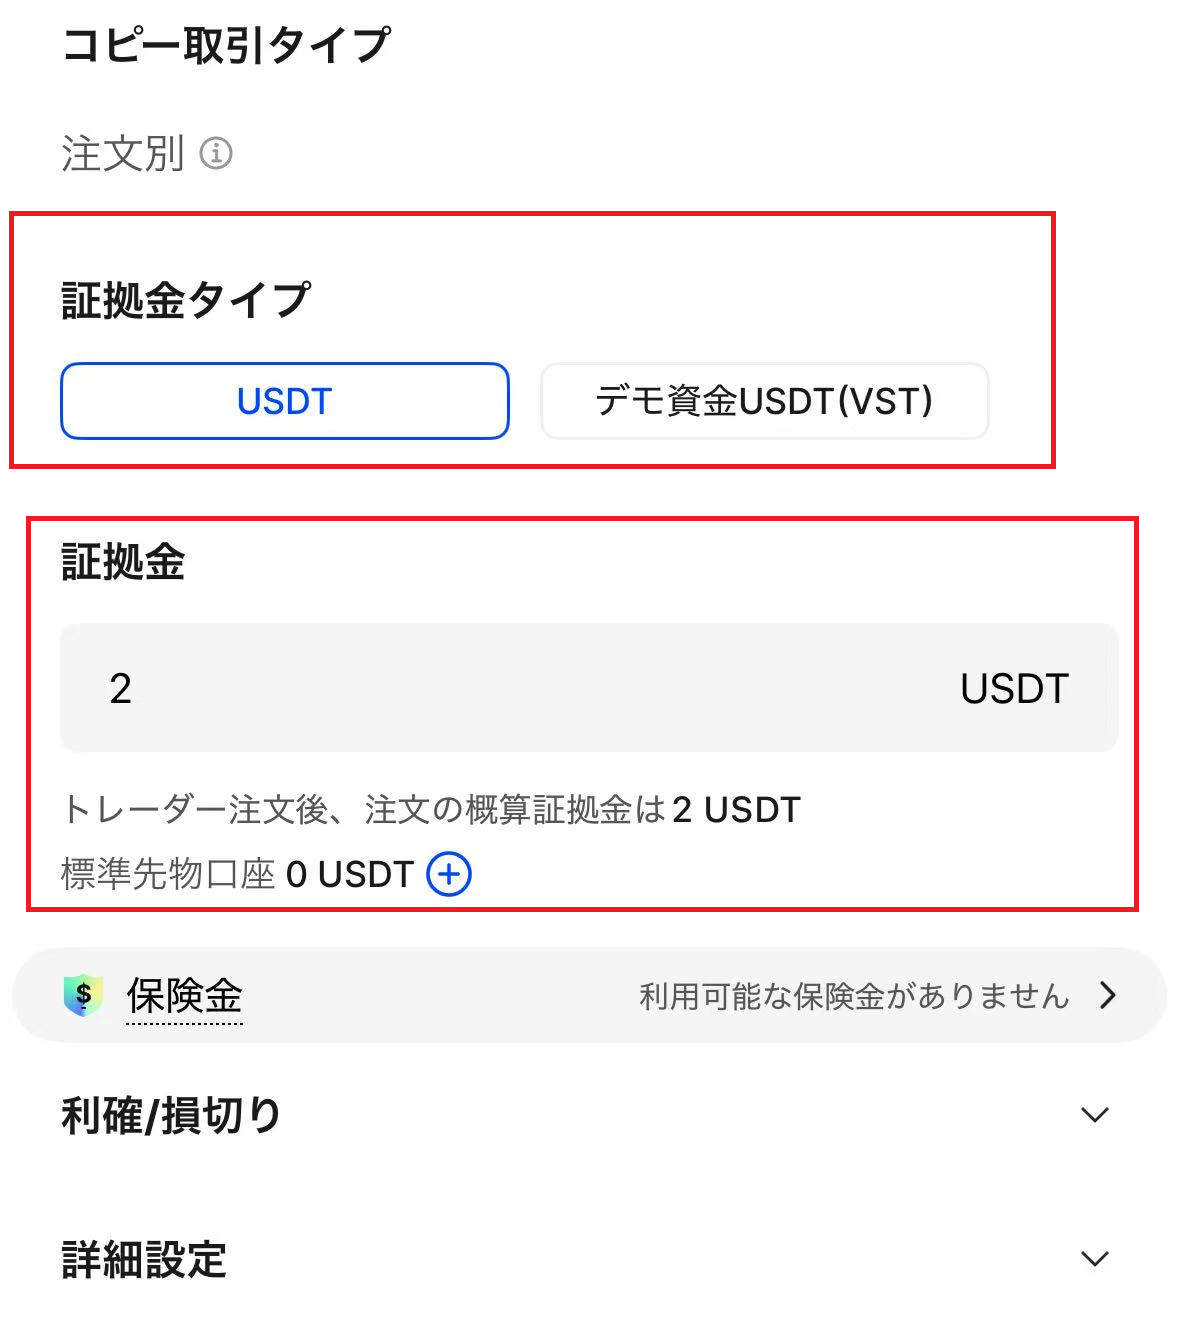Expand the 詳細設定 section chevron

tap(1095, 1259)
